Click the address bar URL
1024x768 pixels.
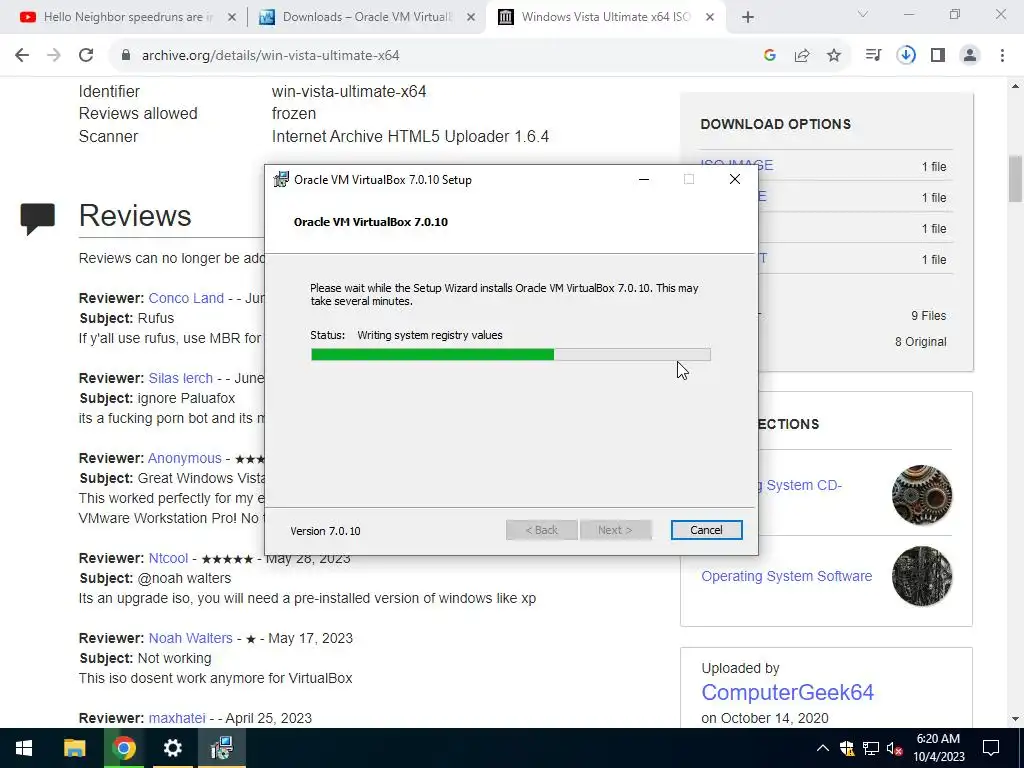(x=270, y=56)
